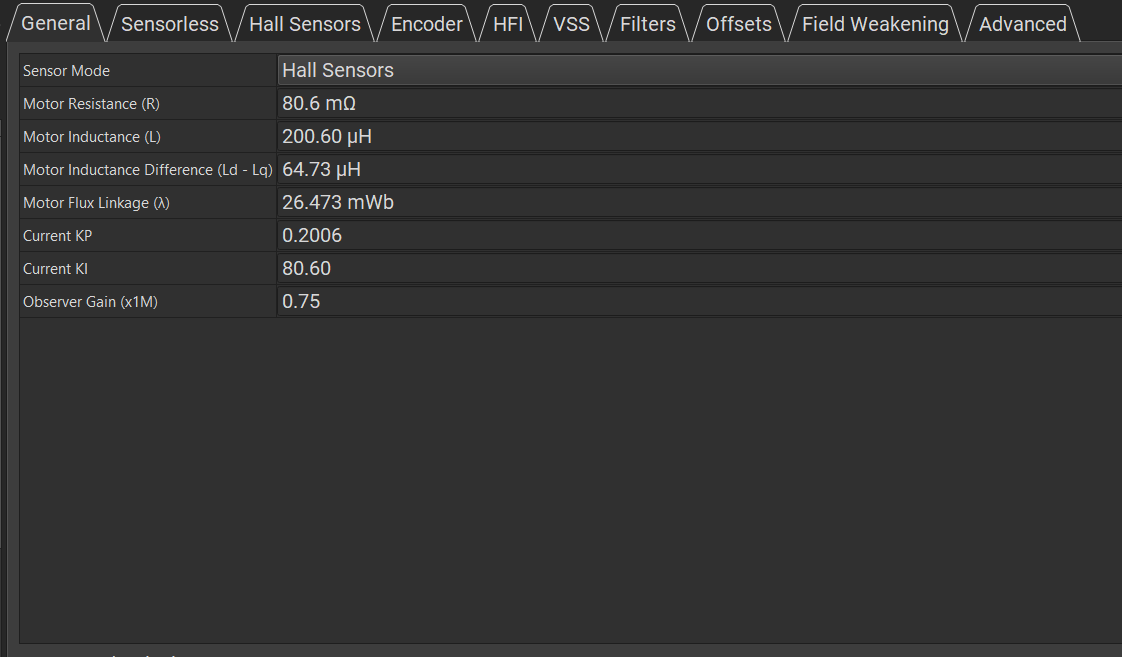The height and width of the screenshot is (657, 1122).
Task: Select the Hall Sensors tab
Action: click(x=305, y=24)
